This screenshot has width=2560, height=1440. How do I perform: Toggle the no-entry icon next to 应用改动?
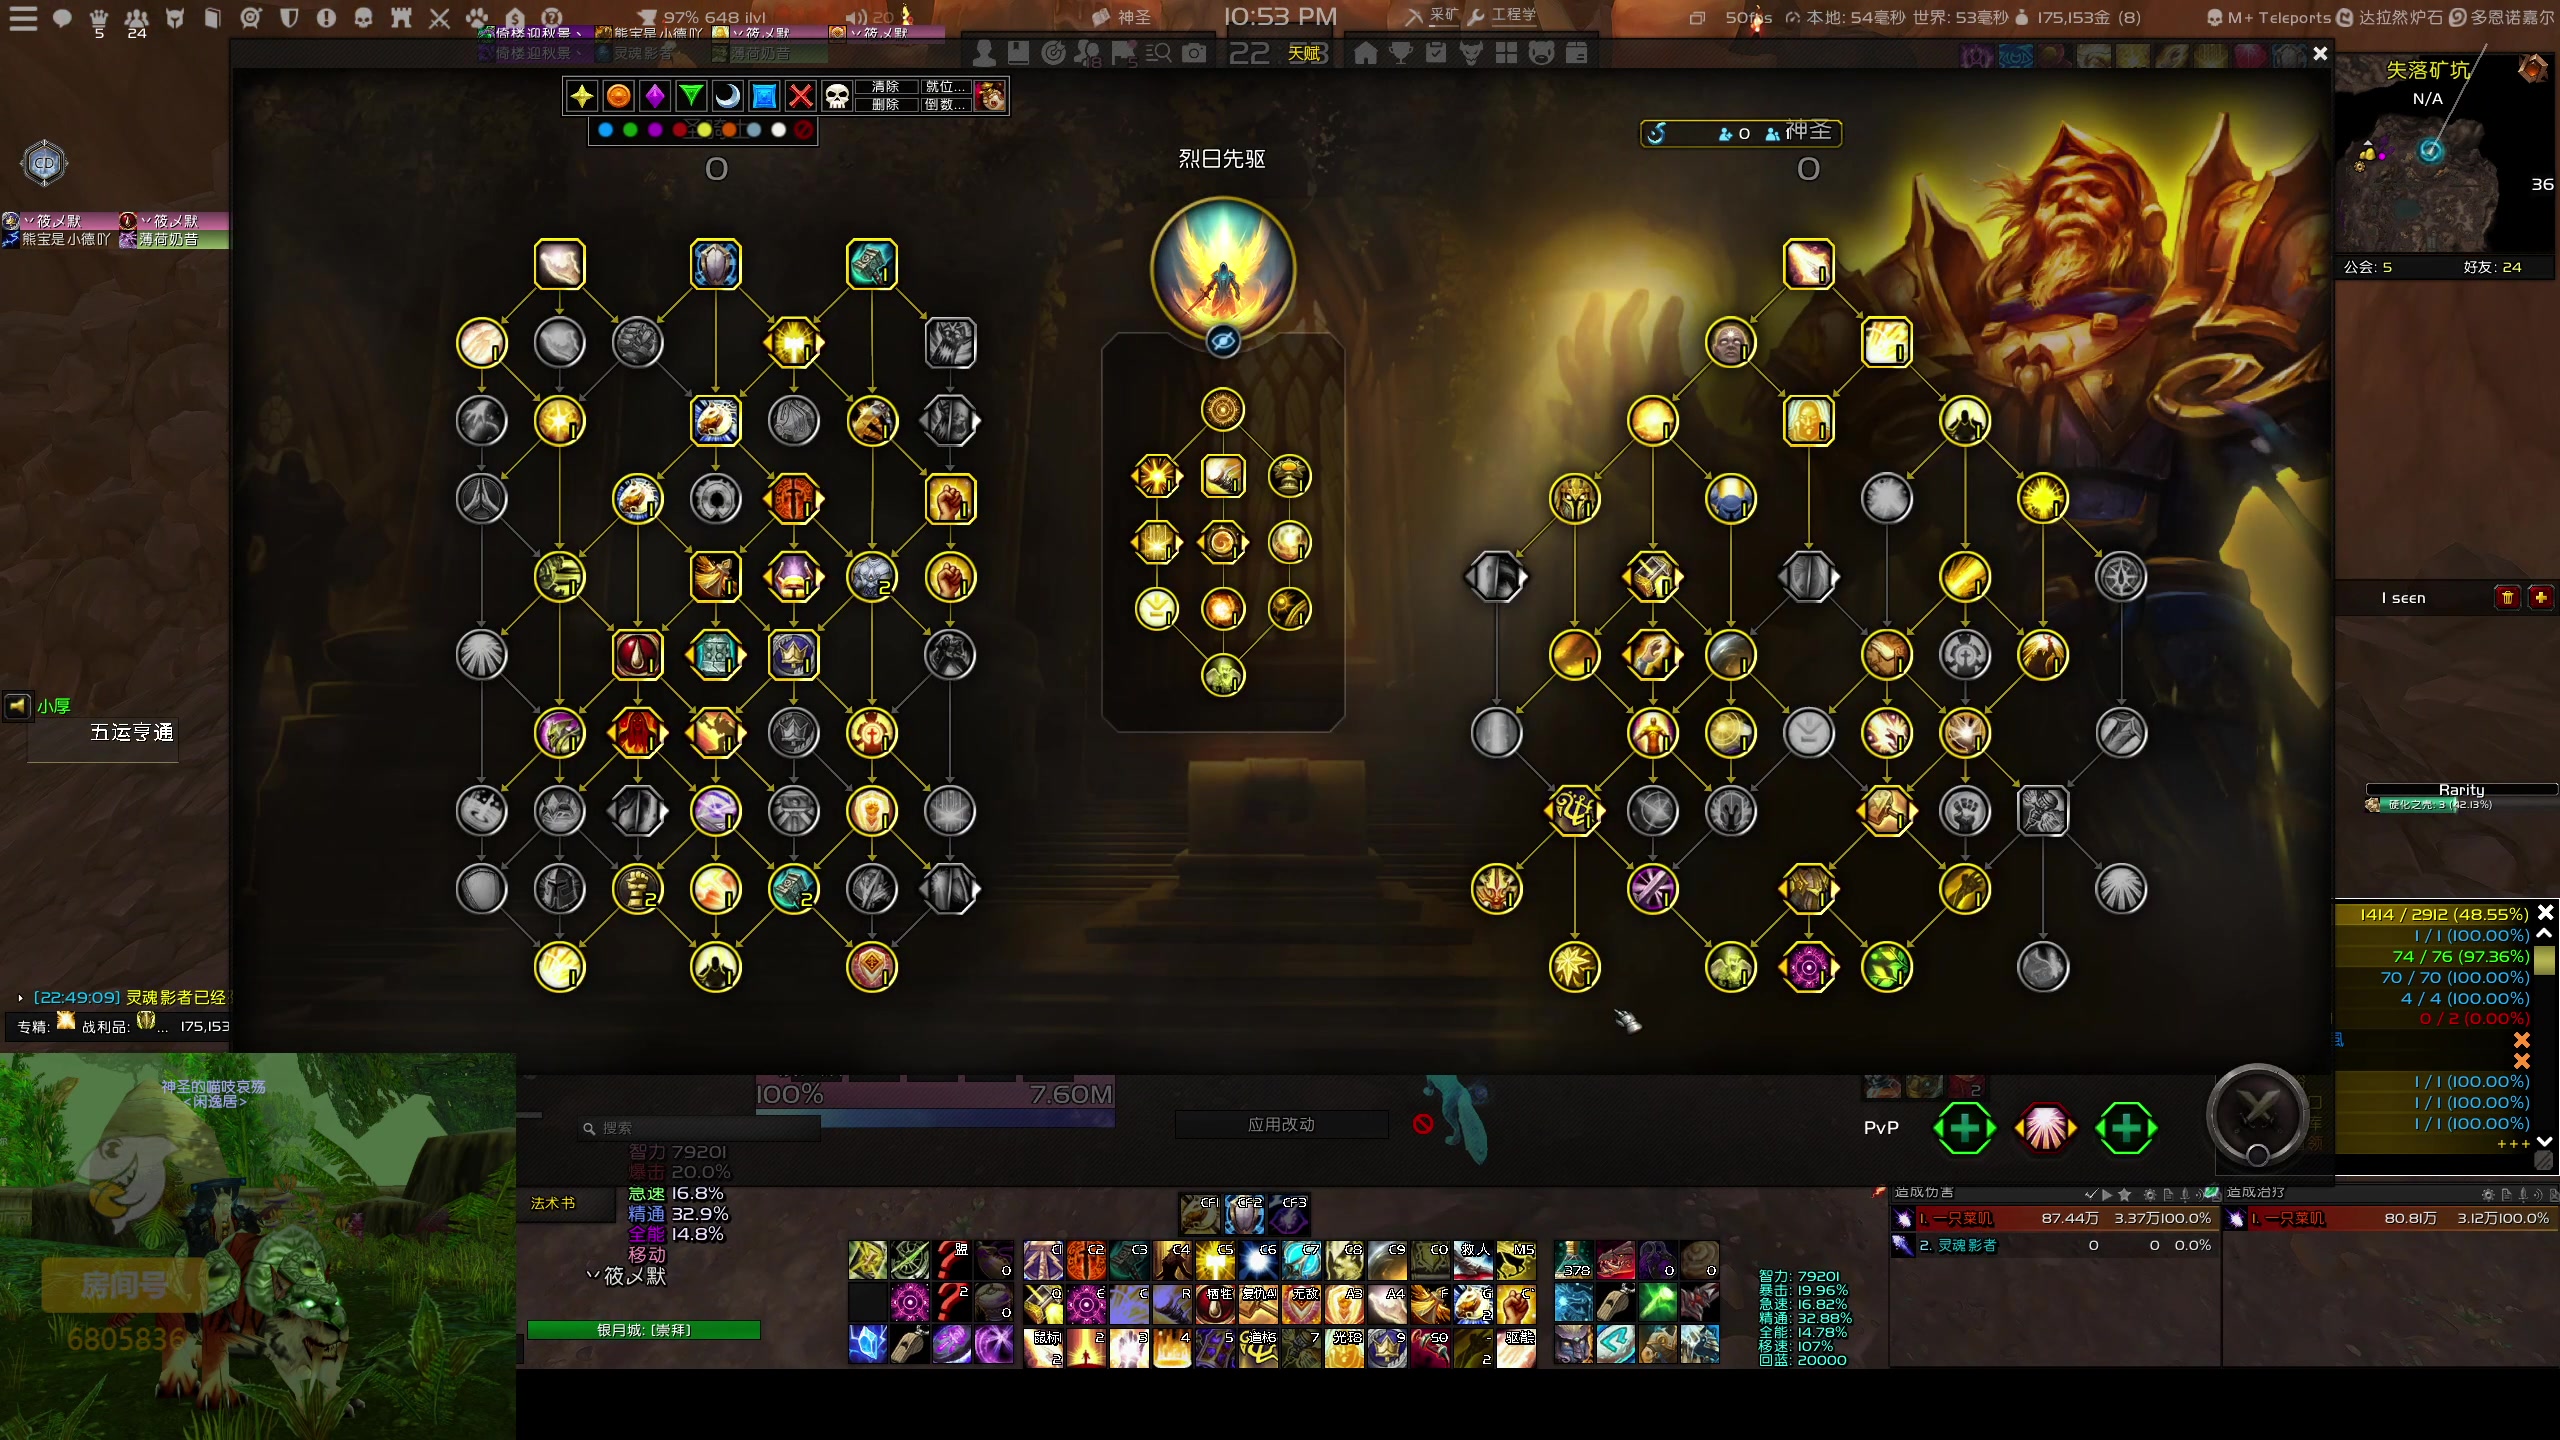click(x=1423, y=1124)
